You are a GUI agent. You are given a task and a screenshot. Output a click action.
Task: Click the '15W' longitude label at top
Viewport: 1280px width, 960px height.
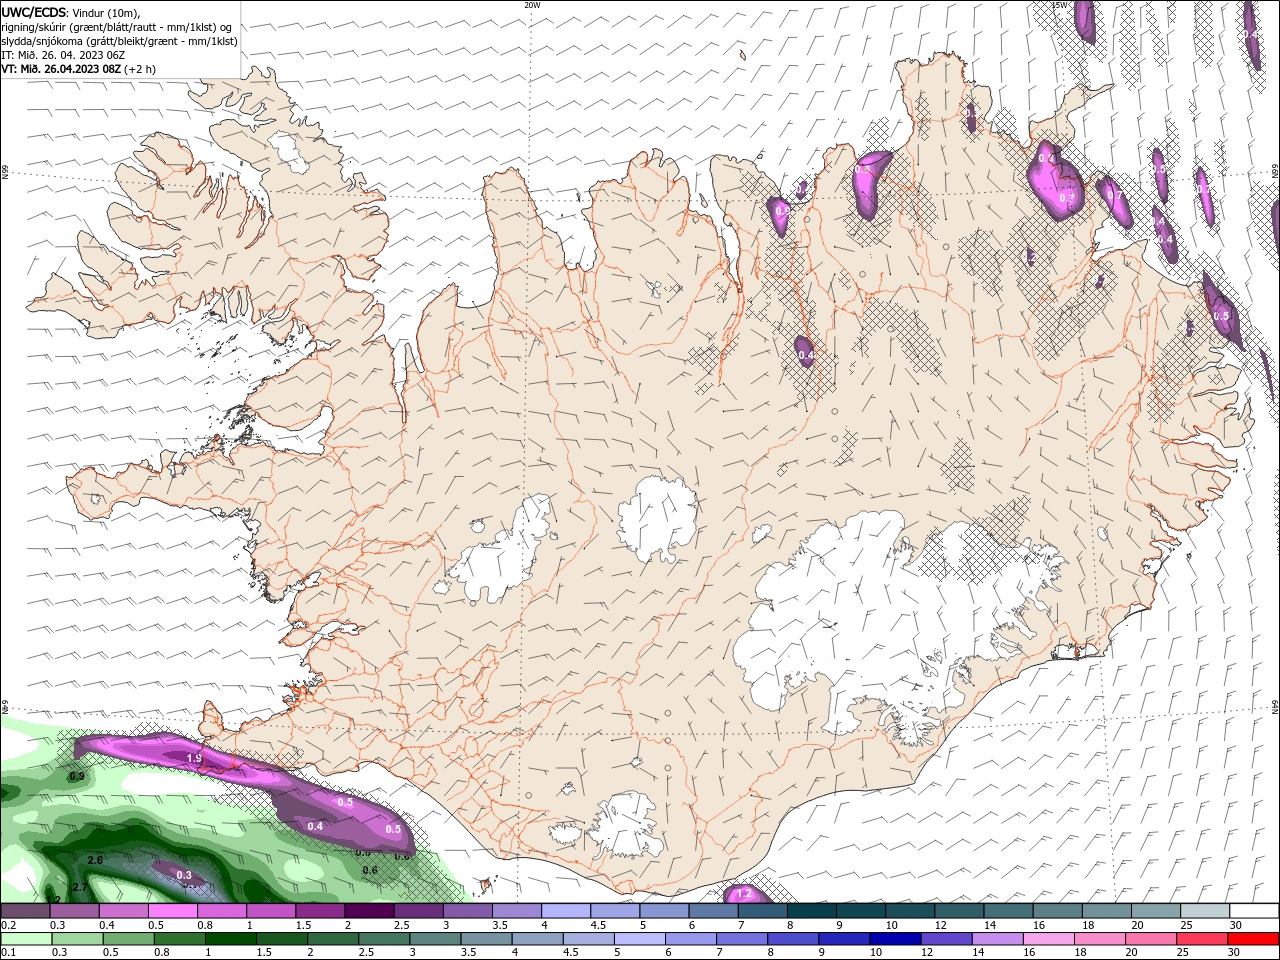(1060, 5)
